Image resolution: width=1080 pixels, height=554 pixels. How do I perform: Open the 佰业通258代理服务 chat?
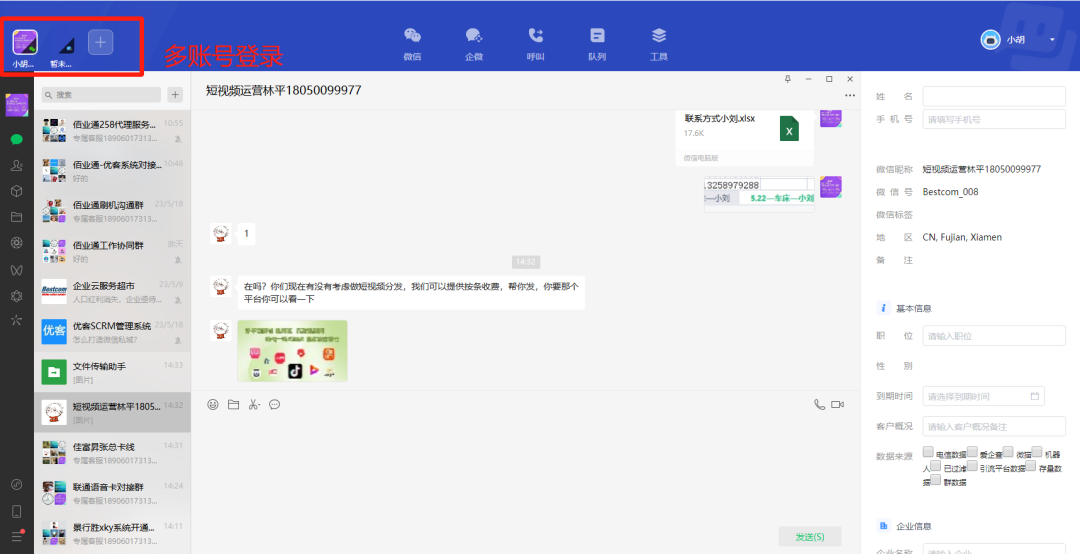112,130
